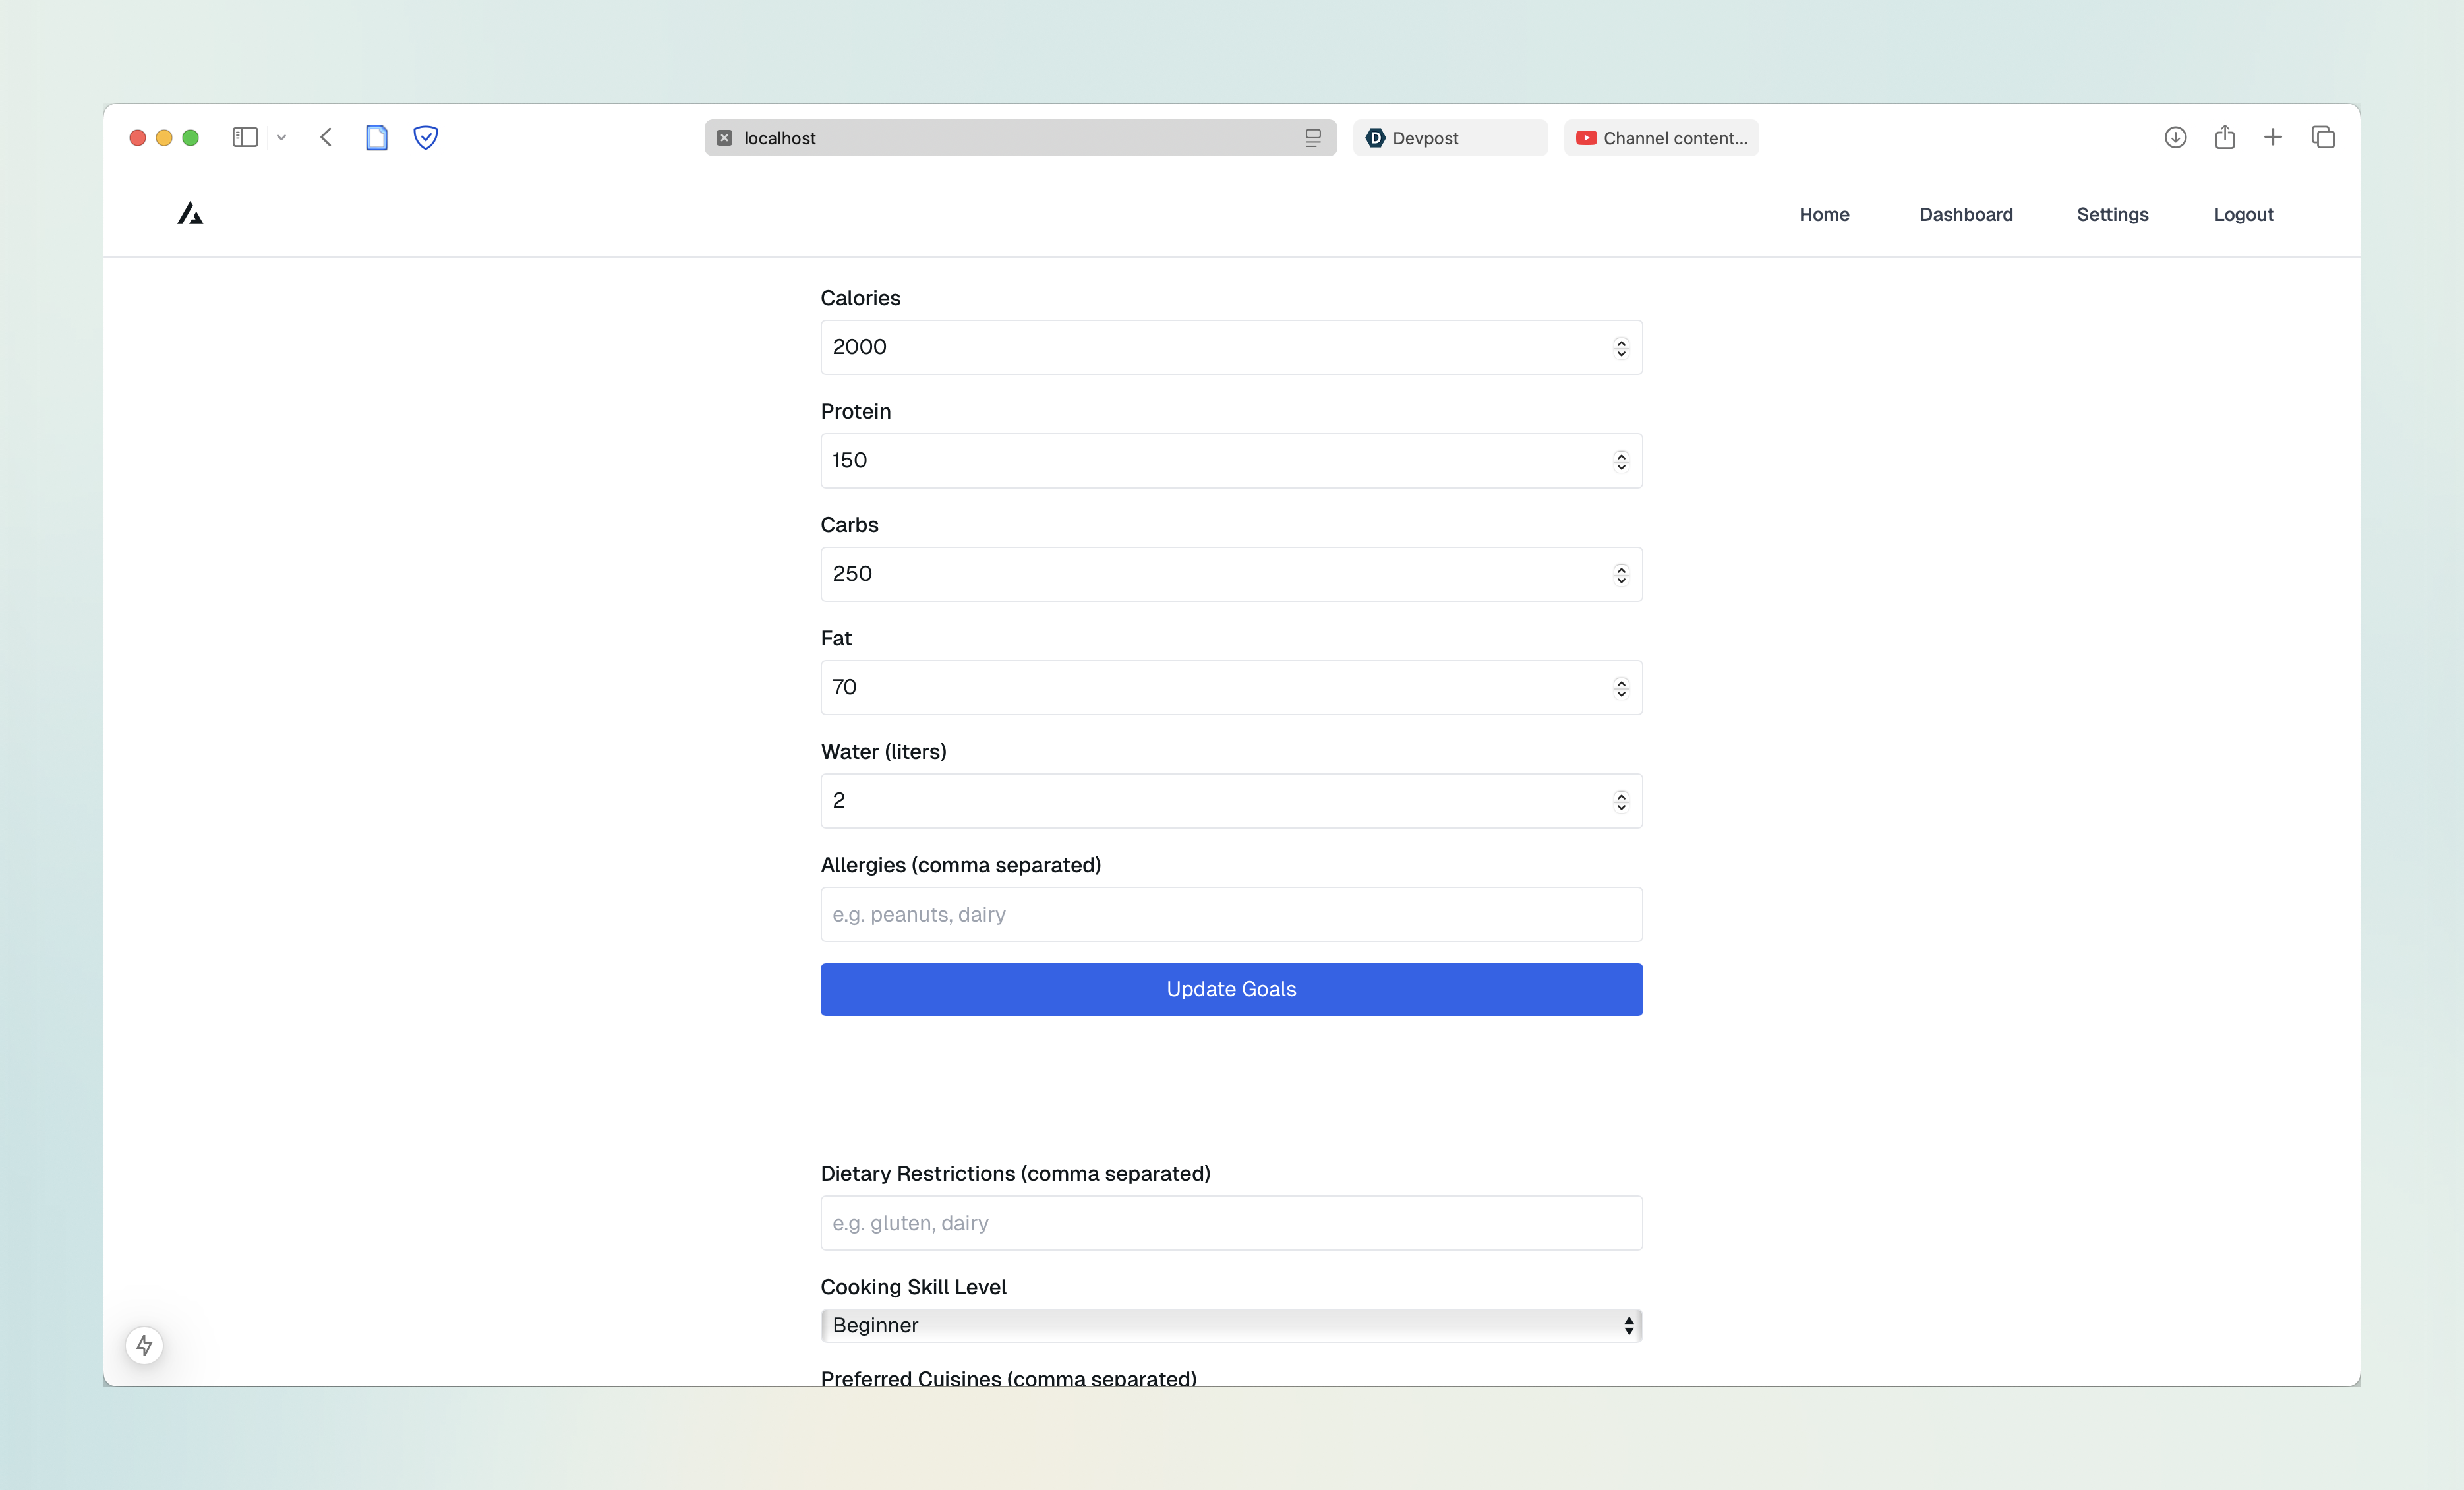Click the Calories field stepper arrows
The width and height of the screenshot is (2464, 1490).
(x=1621, y=347)
